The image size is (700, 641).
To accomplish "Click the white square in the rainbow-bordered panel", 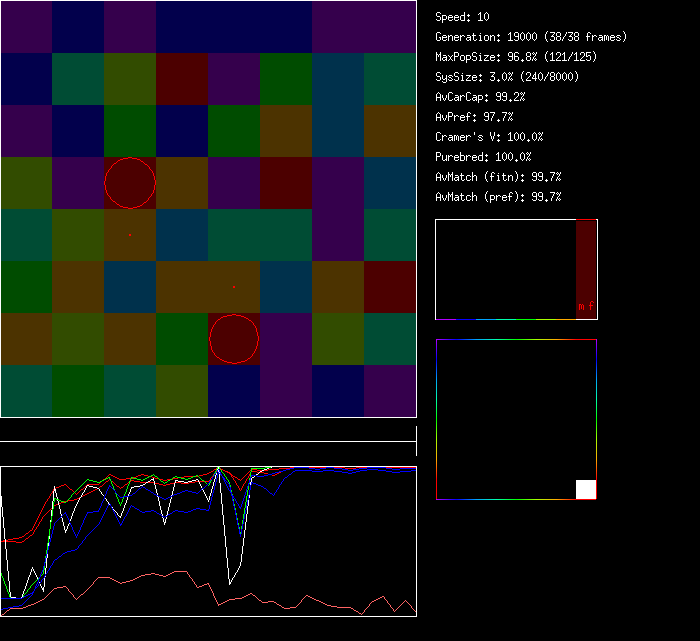I will 586,489.
